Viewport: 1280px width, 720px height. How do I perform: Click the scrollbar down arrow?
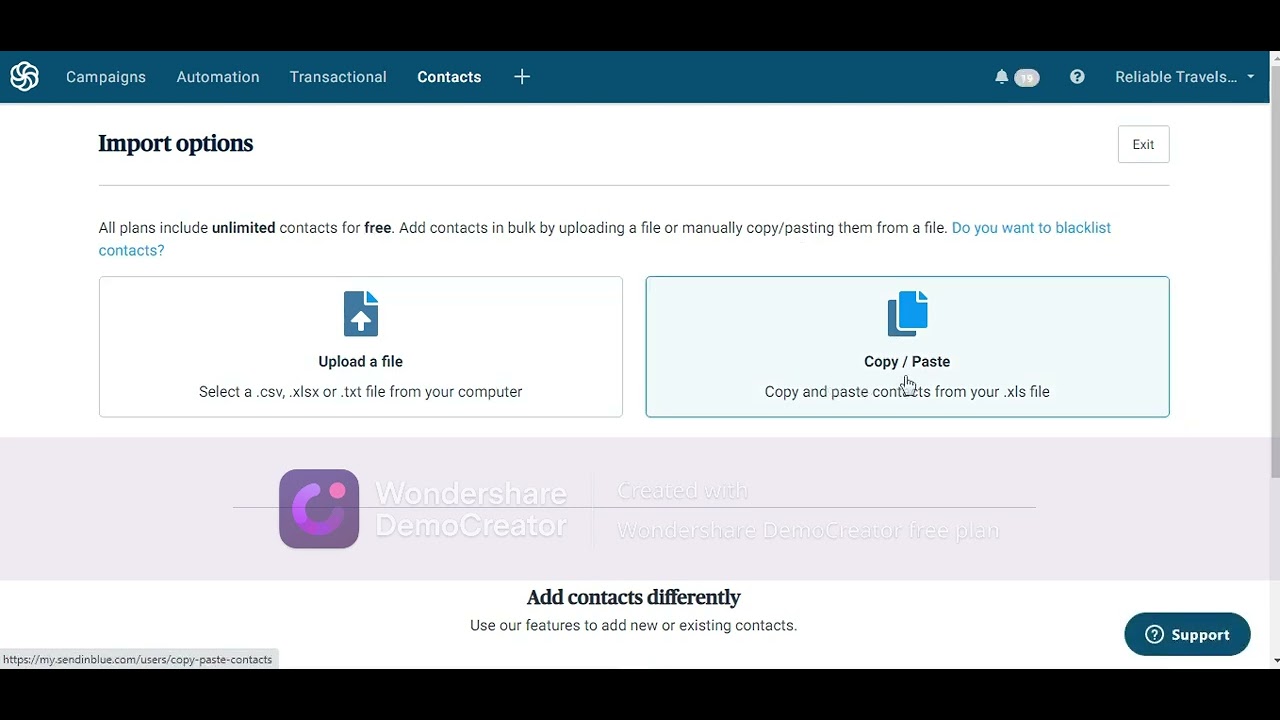point(1275,661)
